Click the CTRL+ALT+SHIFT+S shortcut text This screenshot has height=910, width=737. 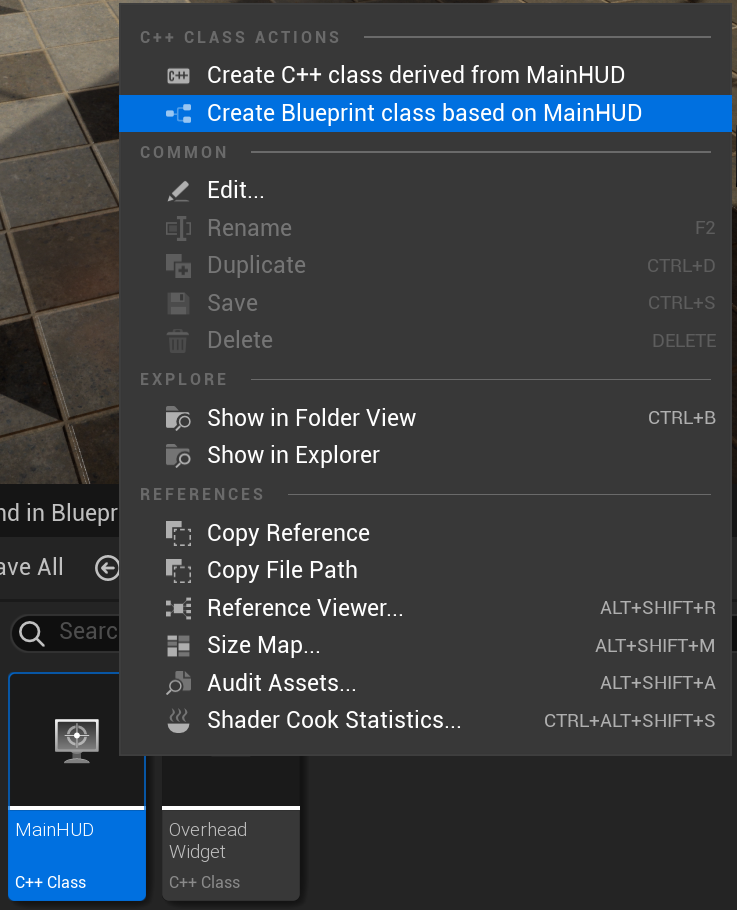tap(630, 721)
